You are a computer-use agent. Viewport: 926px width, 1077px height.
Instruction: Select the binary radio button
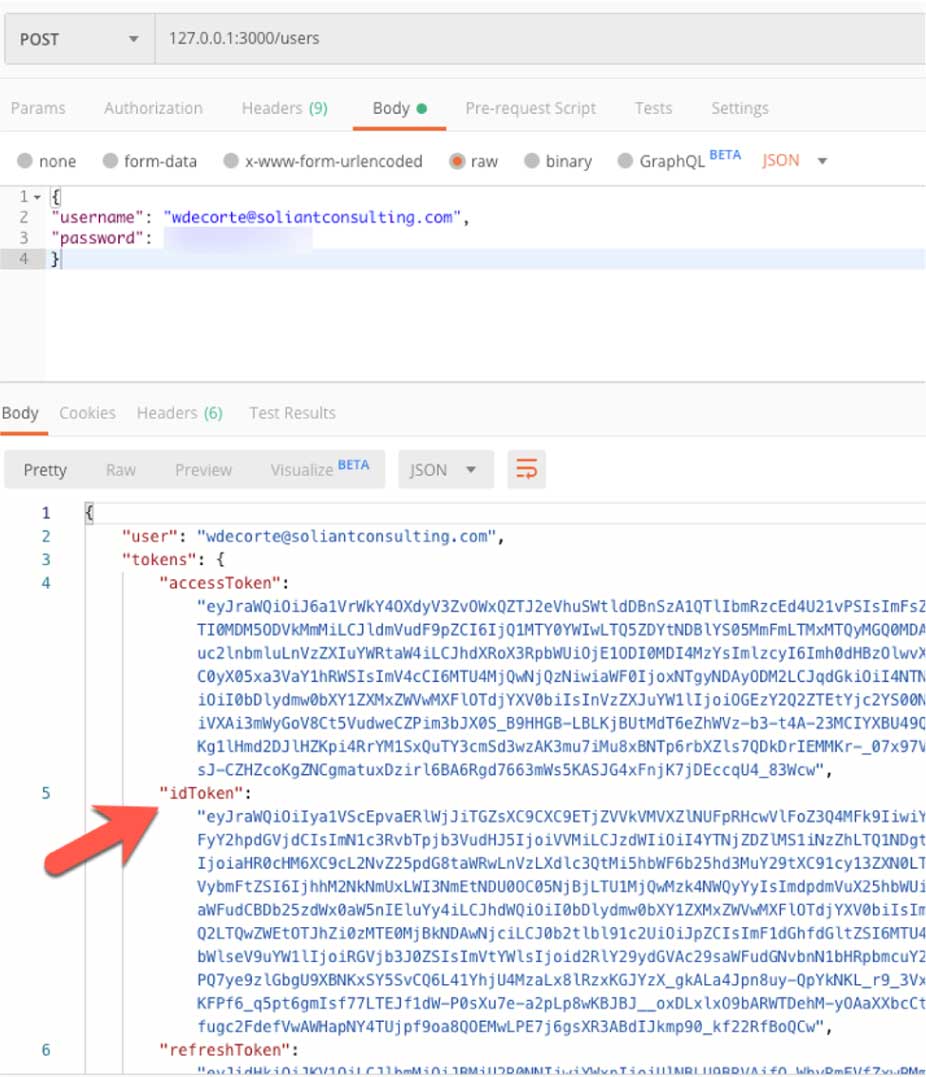(531, 161)
